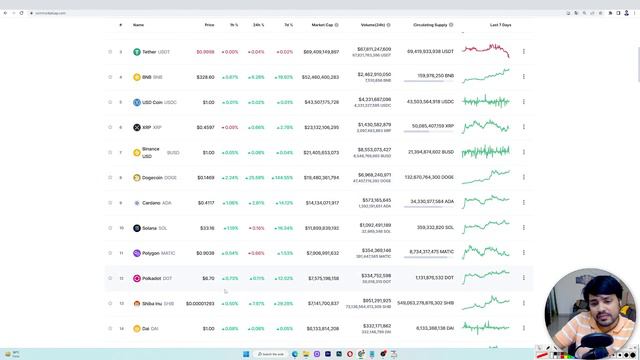Viewport: 640px width, 360px height.
Task: Open File Explorer from taskbar
Action: pyautogui.click(x=306, y=354)
